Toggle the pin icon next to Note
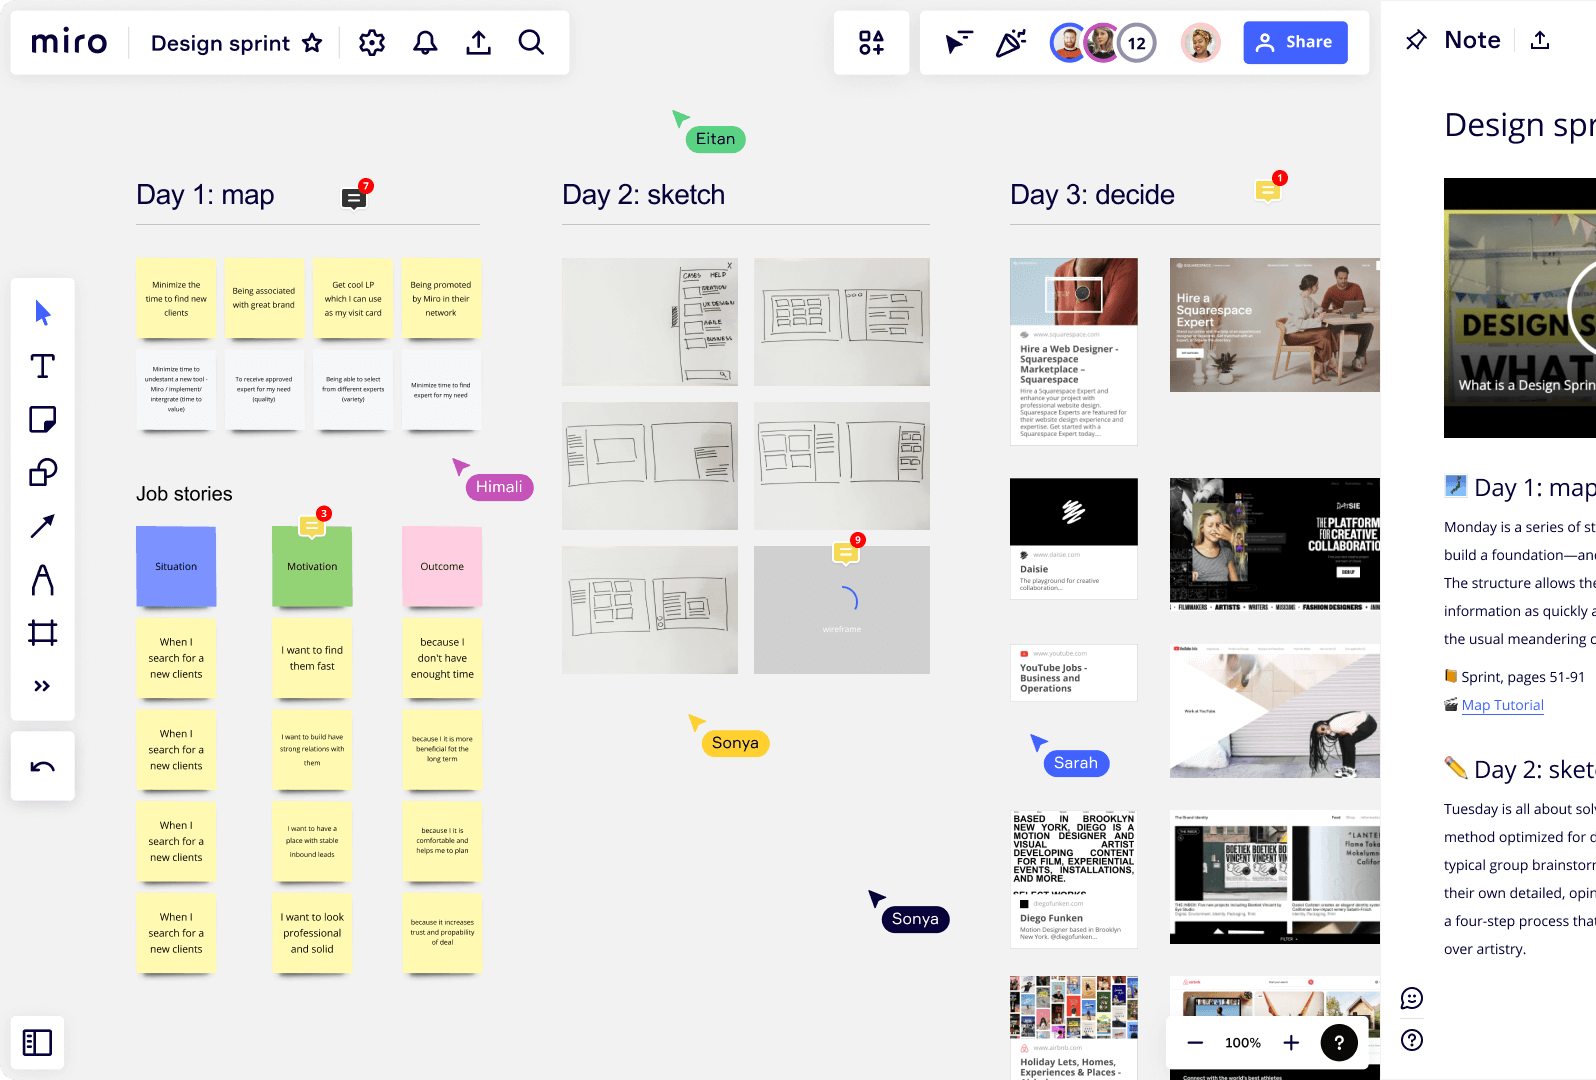 (x=1416, y=40)
